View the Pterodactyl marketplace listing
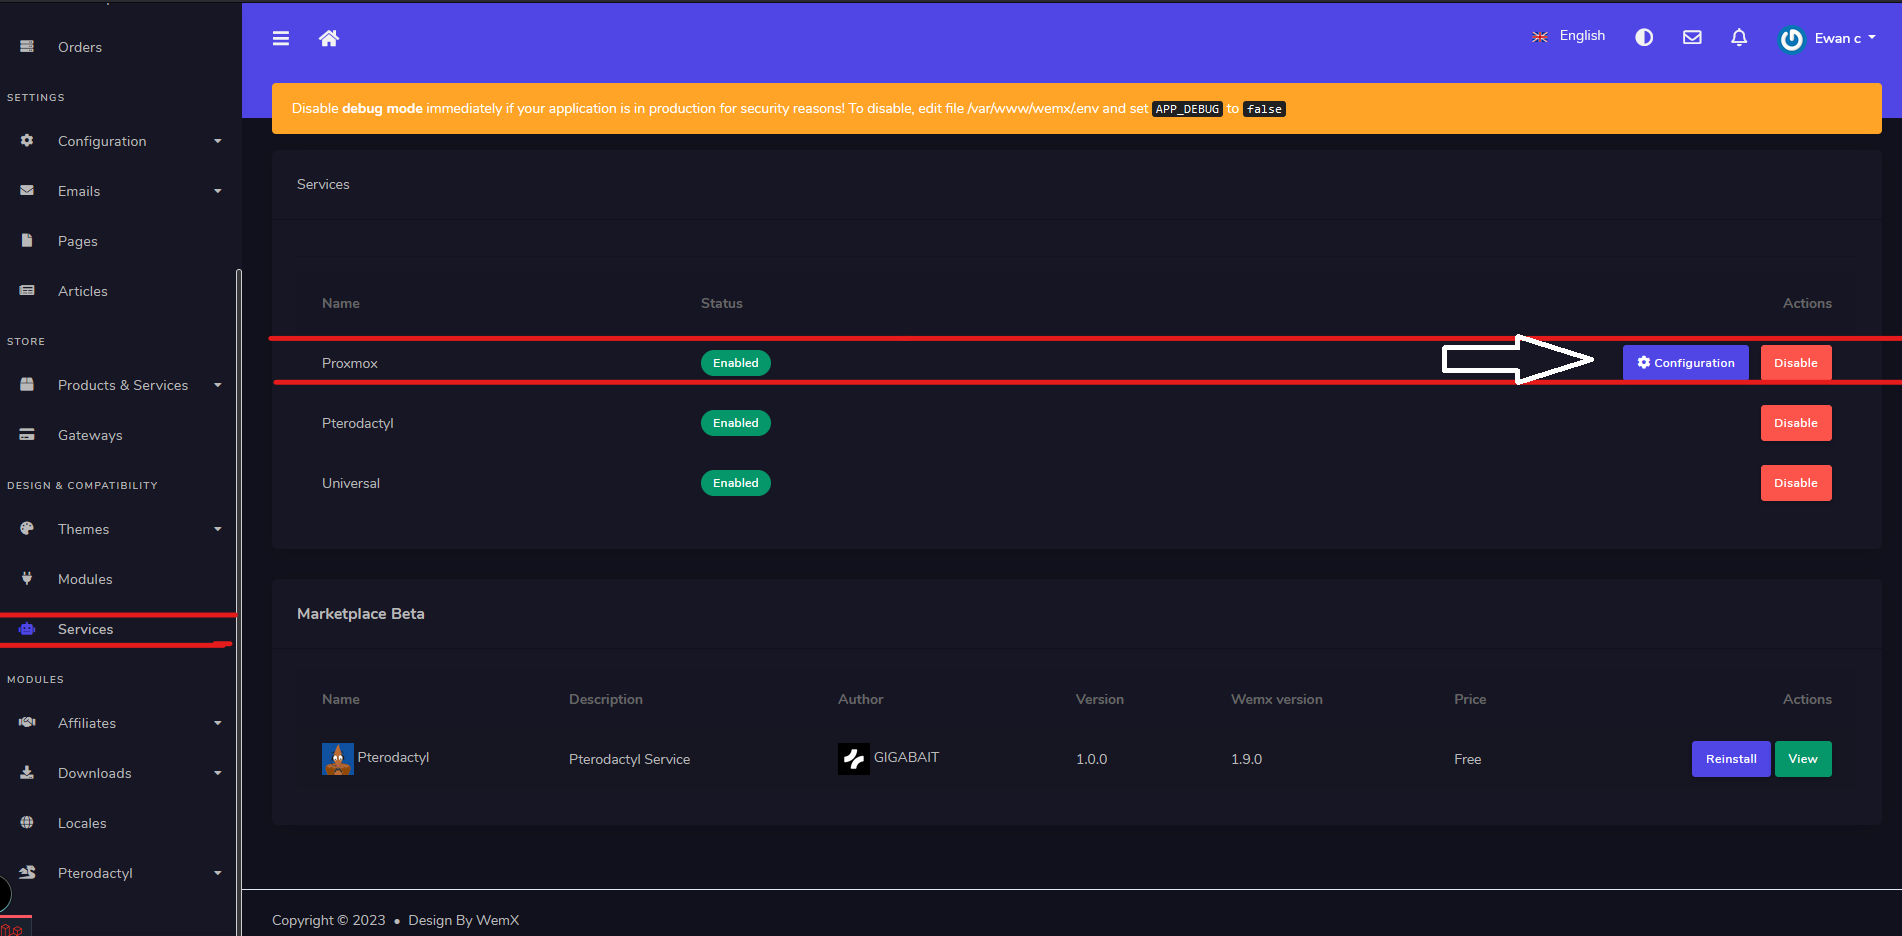Viewport: 1902px width, 936px height. [1802, 759]
